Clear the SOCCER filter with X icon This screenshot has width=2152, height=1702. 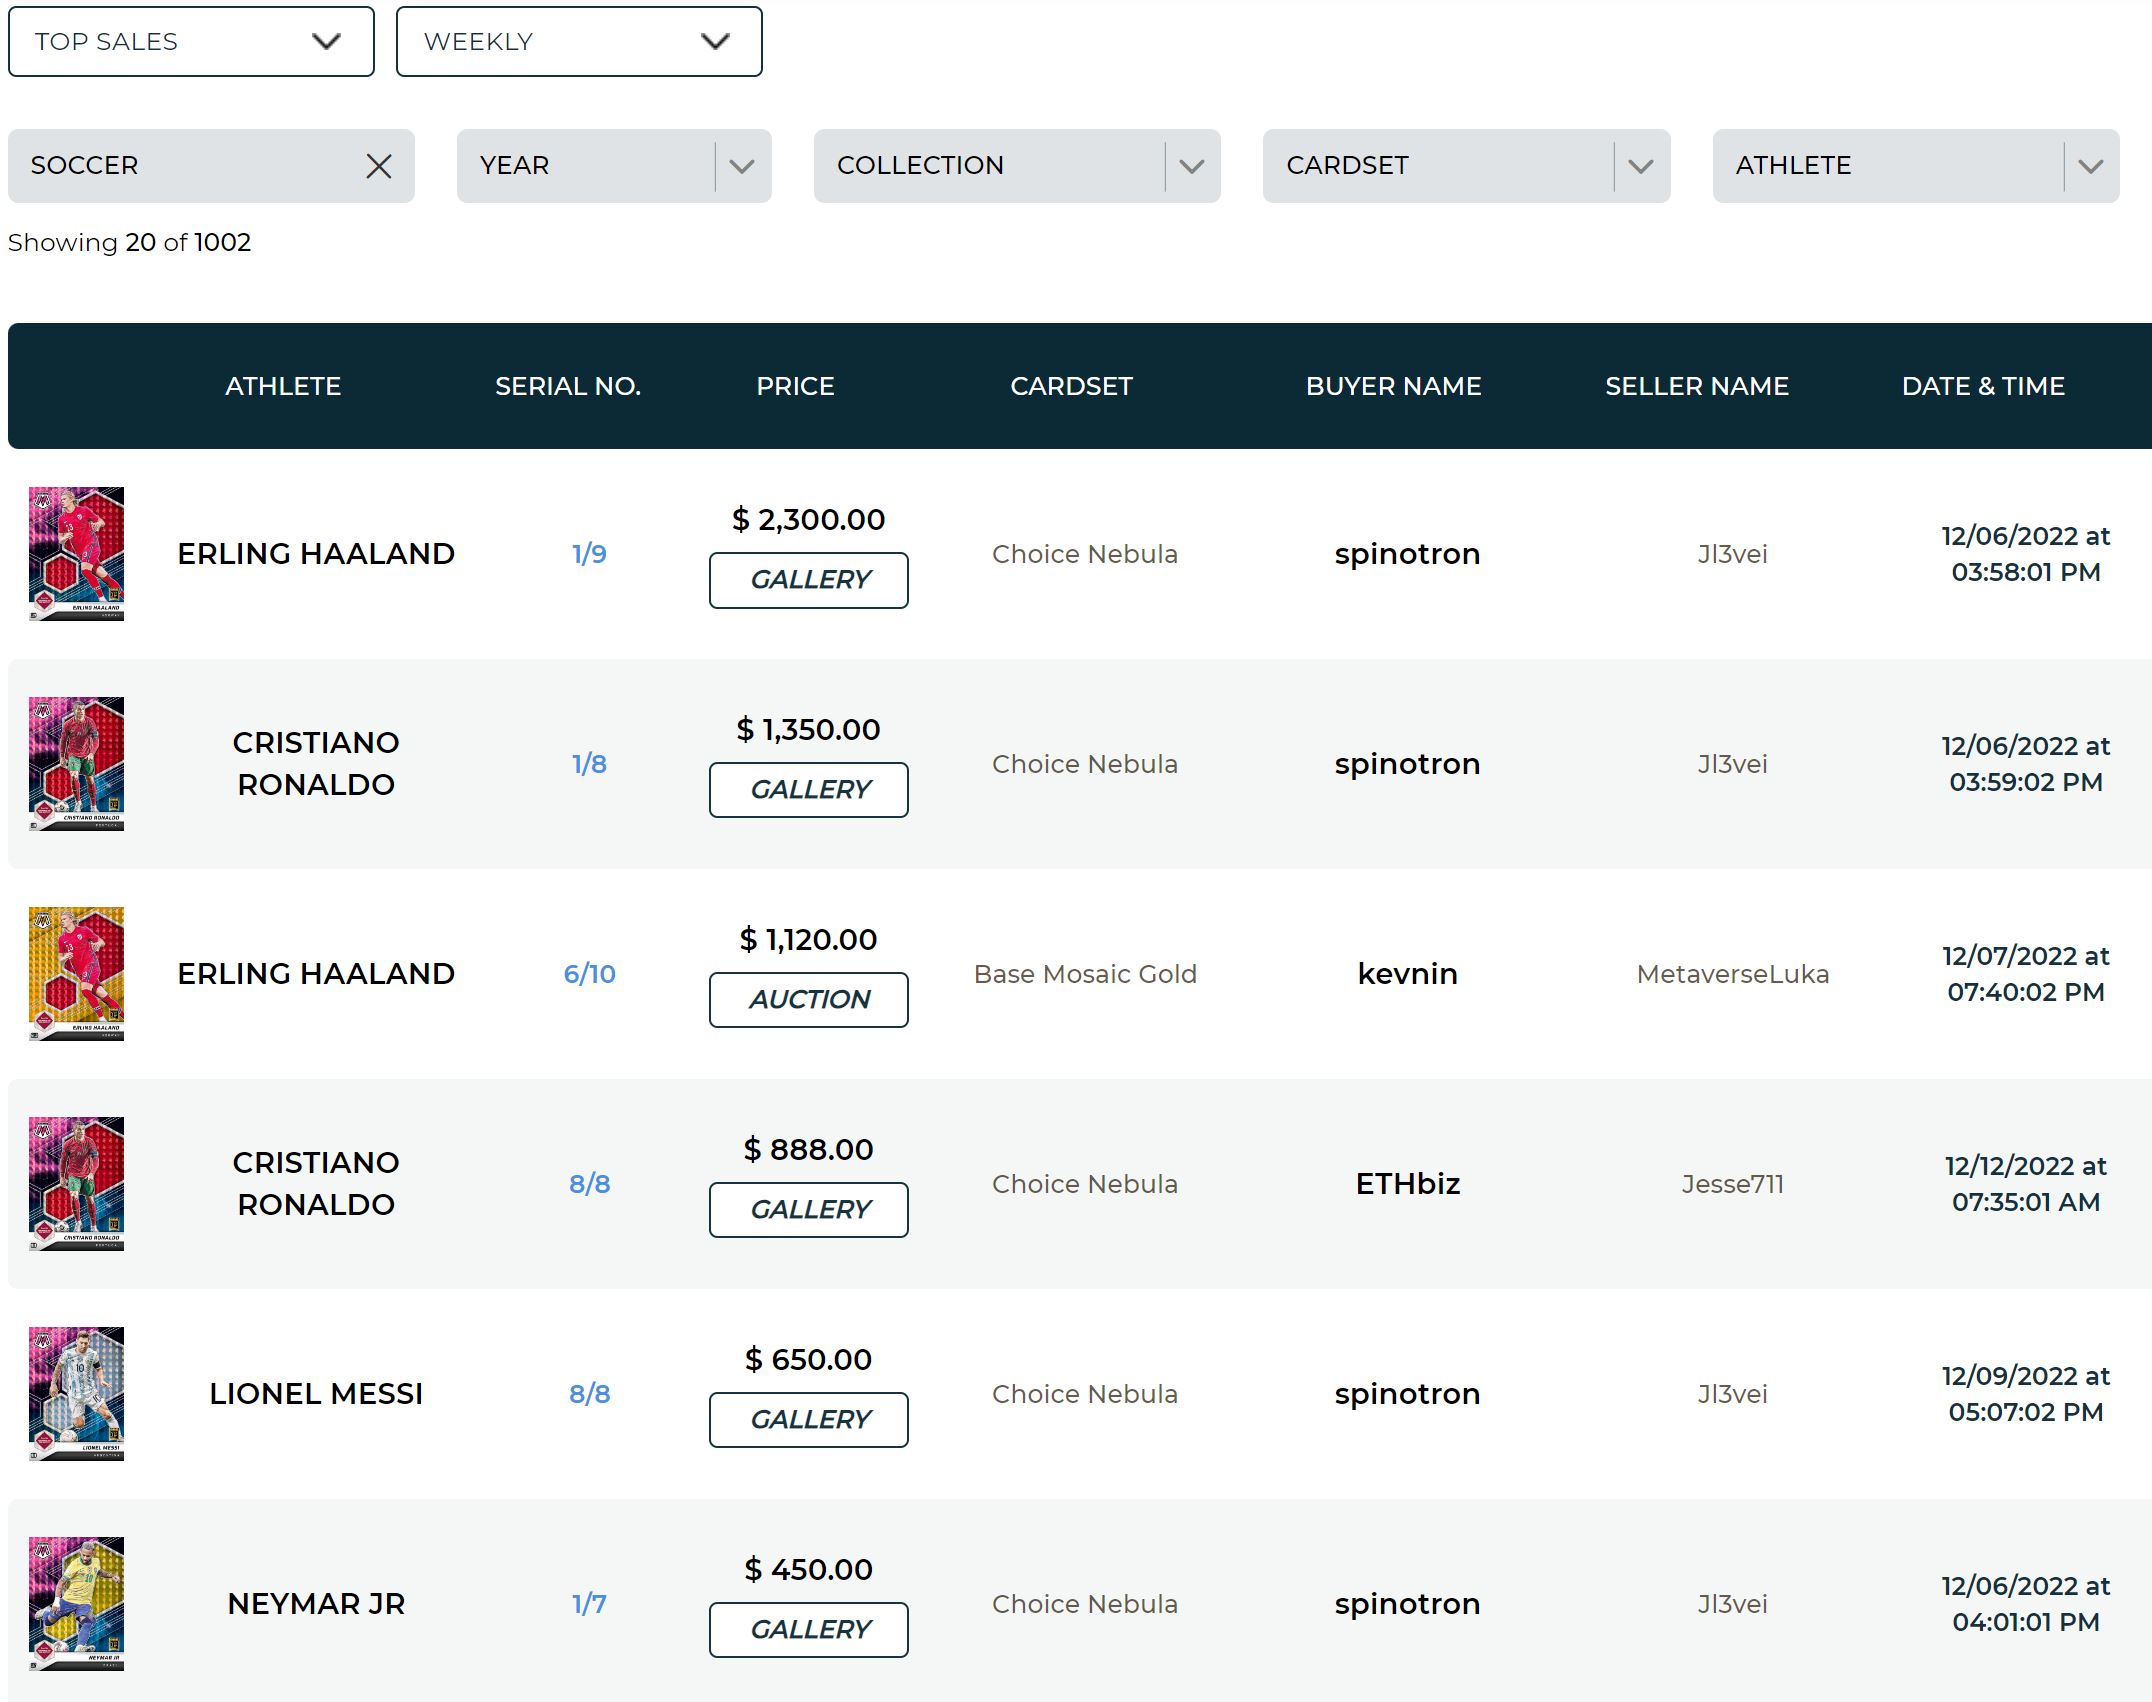pos(378,166)
